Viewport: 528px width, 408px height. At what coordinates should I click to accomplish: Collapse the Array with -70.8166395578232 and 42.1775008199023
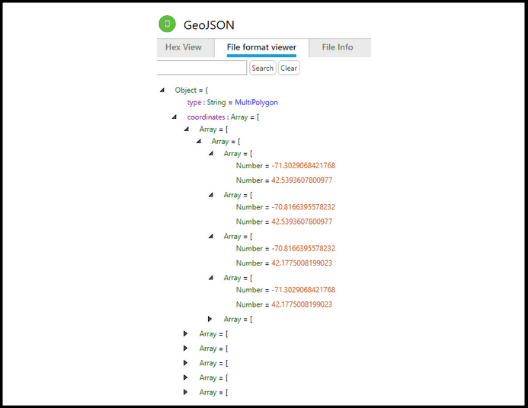coord(211,236)
